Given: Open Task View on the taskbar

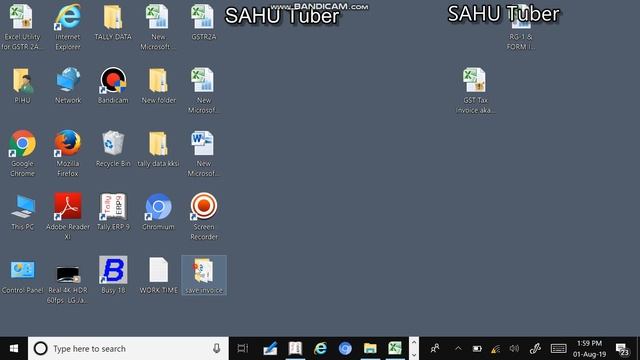Looking at the screenshot, I should pos(242,349).
